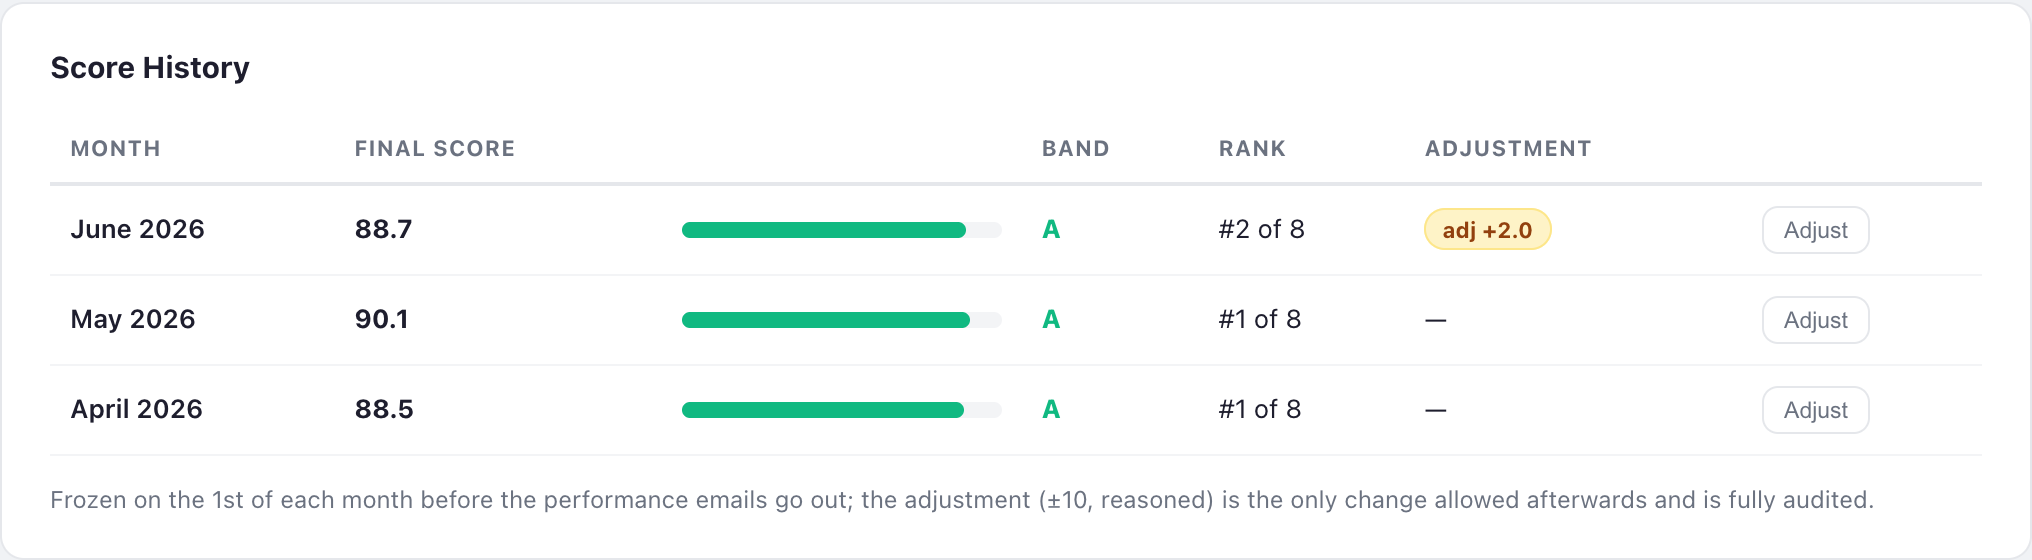Click Adjust button for June 2026
Viewport: 2032px width, 560px height.
point(1815,230)
